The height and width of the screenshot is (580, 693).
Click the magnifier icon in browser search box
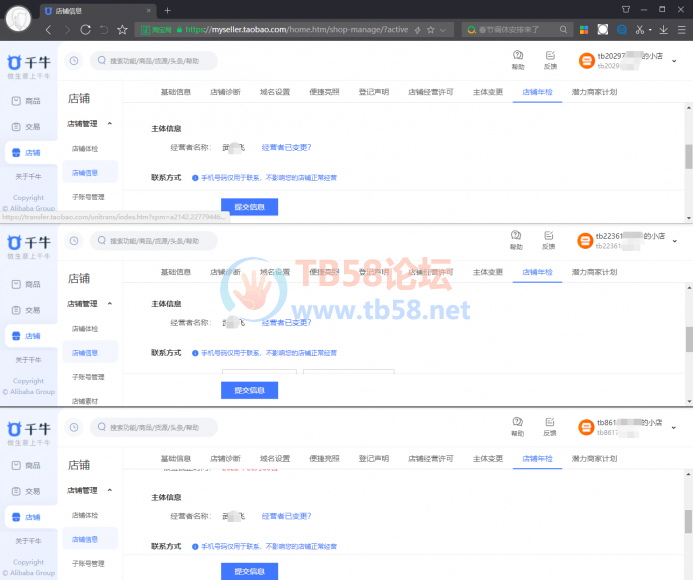(x=563, y=30)
